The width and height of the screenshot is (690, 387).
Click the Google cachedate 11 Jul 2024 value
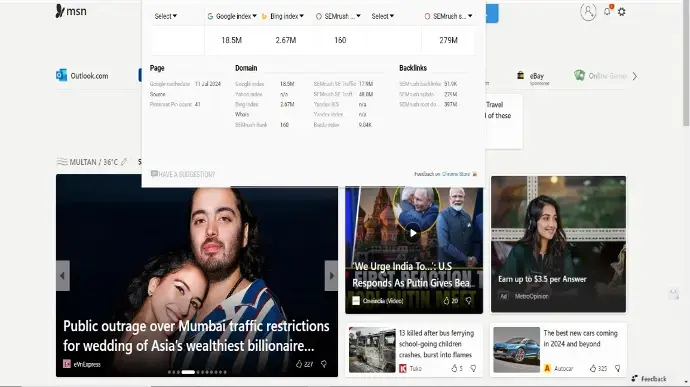point(208,84)
